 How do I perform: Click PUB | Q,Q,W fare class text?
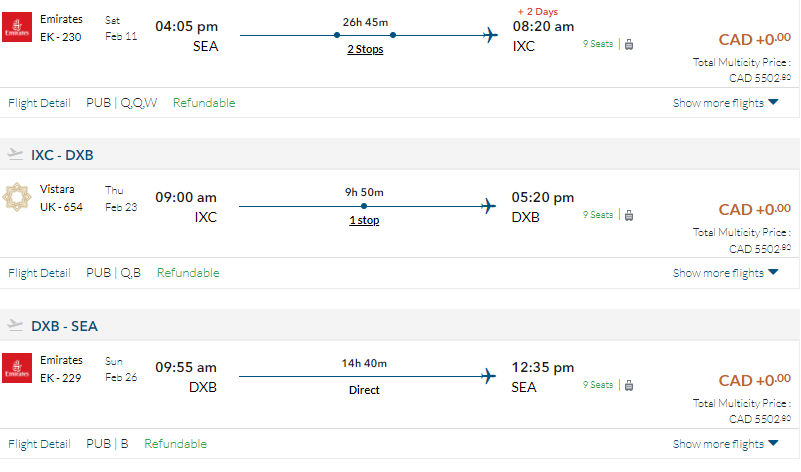point(121,103)
